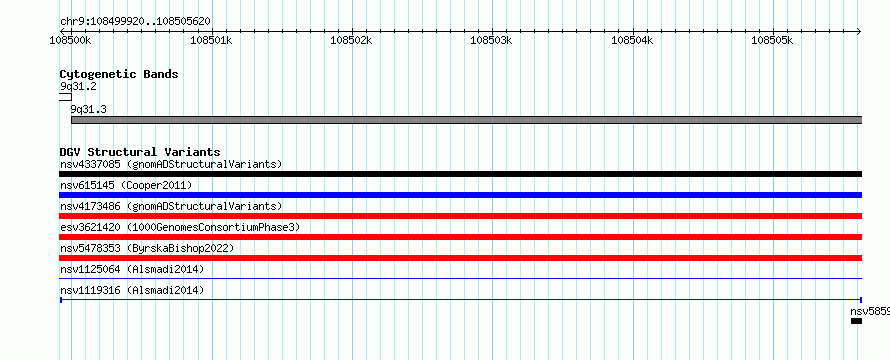
Task: Click the nsv4173486 (gnomADStructuralVariants) label
Action: point(171,207)
